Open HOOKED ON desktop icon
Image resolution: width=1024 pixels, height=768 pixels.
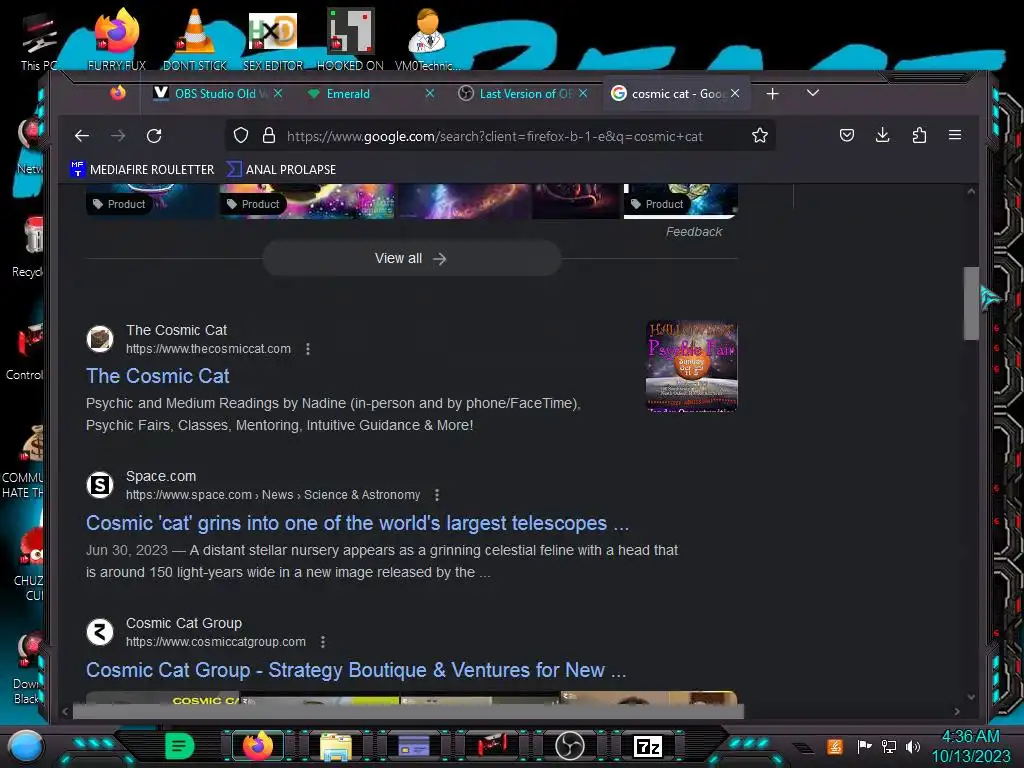[351, 39]
